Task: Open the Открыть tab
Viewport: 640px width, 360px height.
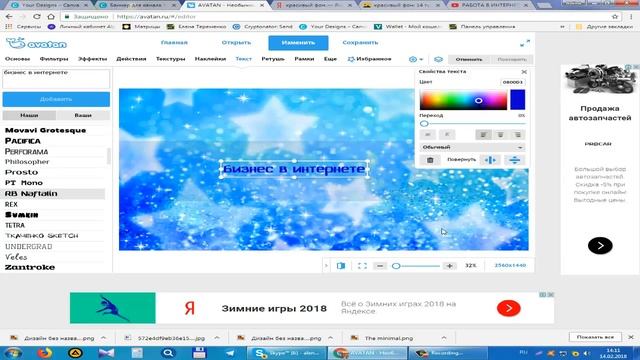Action: (236, 42)
